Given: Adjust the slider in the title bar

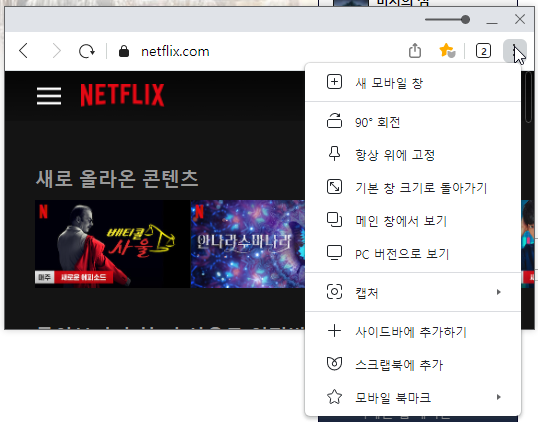Looking at the screenshot, I should coord(447,20).
